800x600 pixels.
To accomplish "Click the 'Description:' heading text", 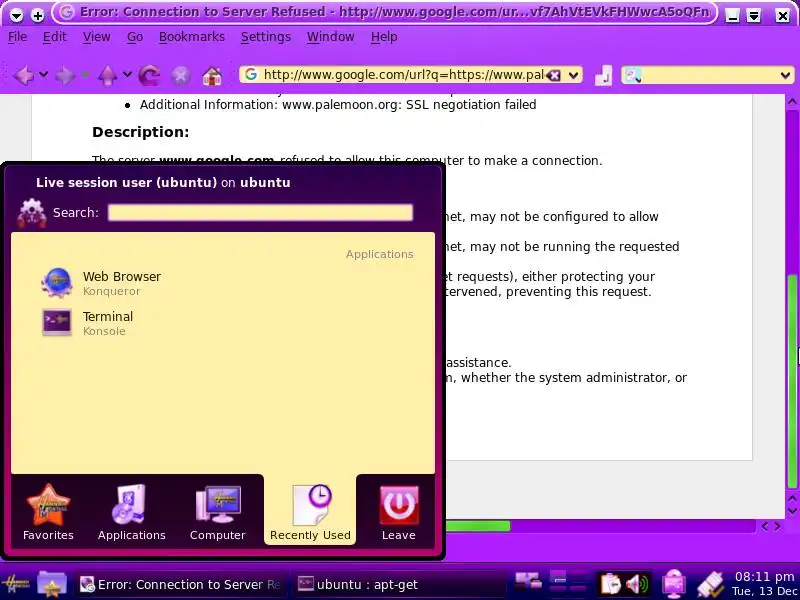I will click(140, 132).
